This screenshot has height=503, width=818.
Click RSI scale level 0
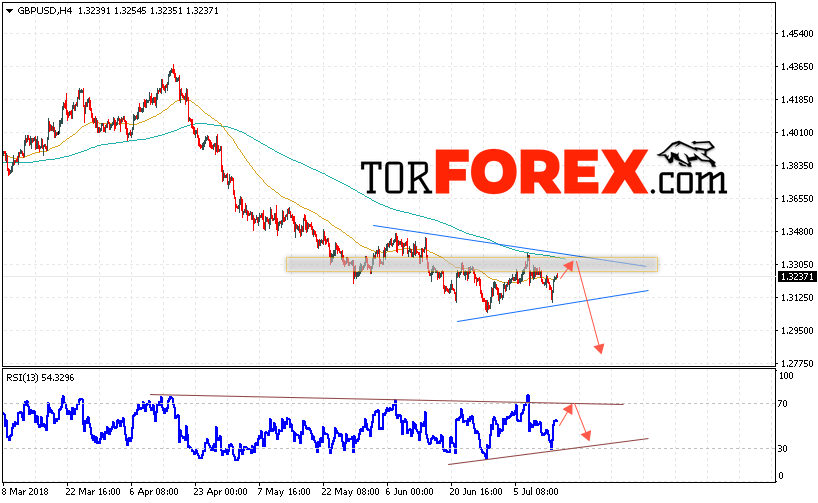(781, 476)
